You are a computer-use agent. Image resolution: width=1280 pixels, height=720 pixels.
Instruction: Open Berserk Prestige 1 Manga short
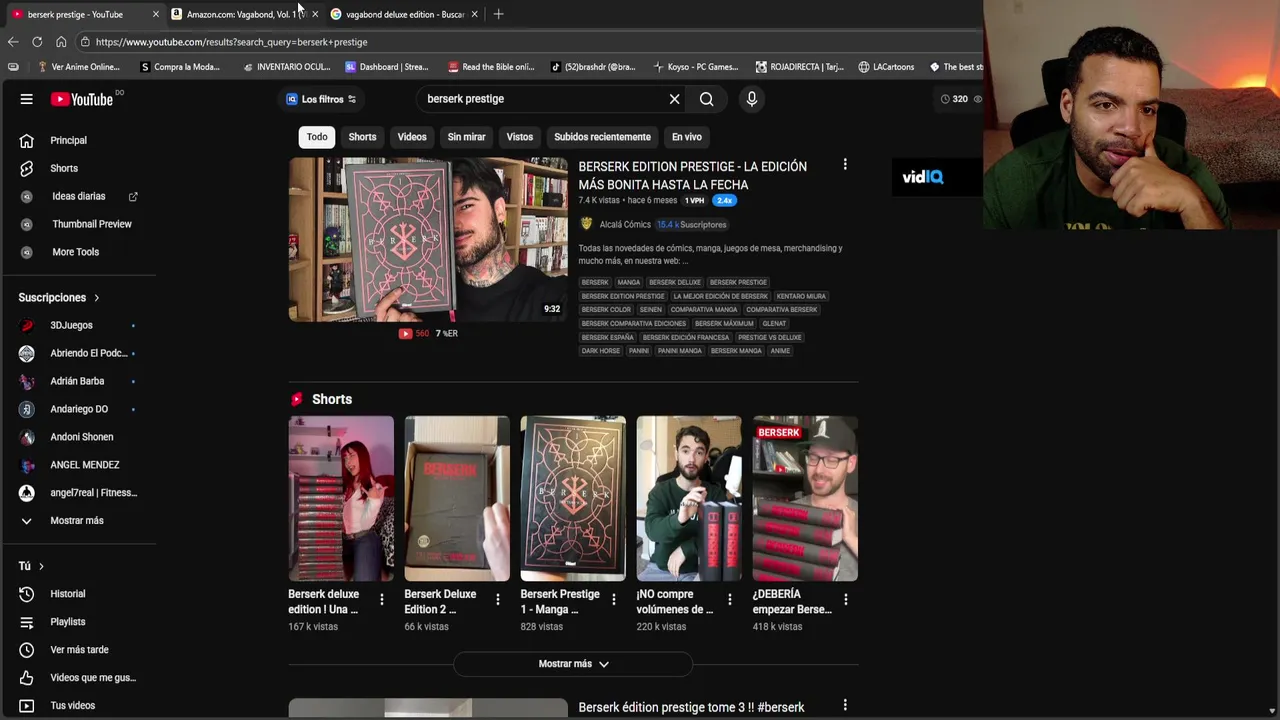(x=573, y=498)
